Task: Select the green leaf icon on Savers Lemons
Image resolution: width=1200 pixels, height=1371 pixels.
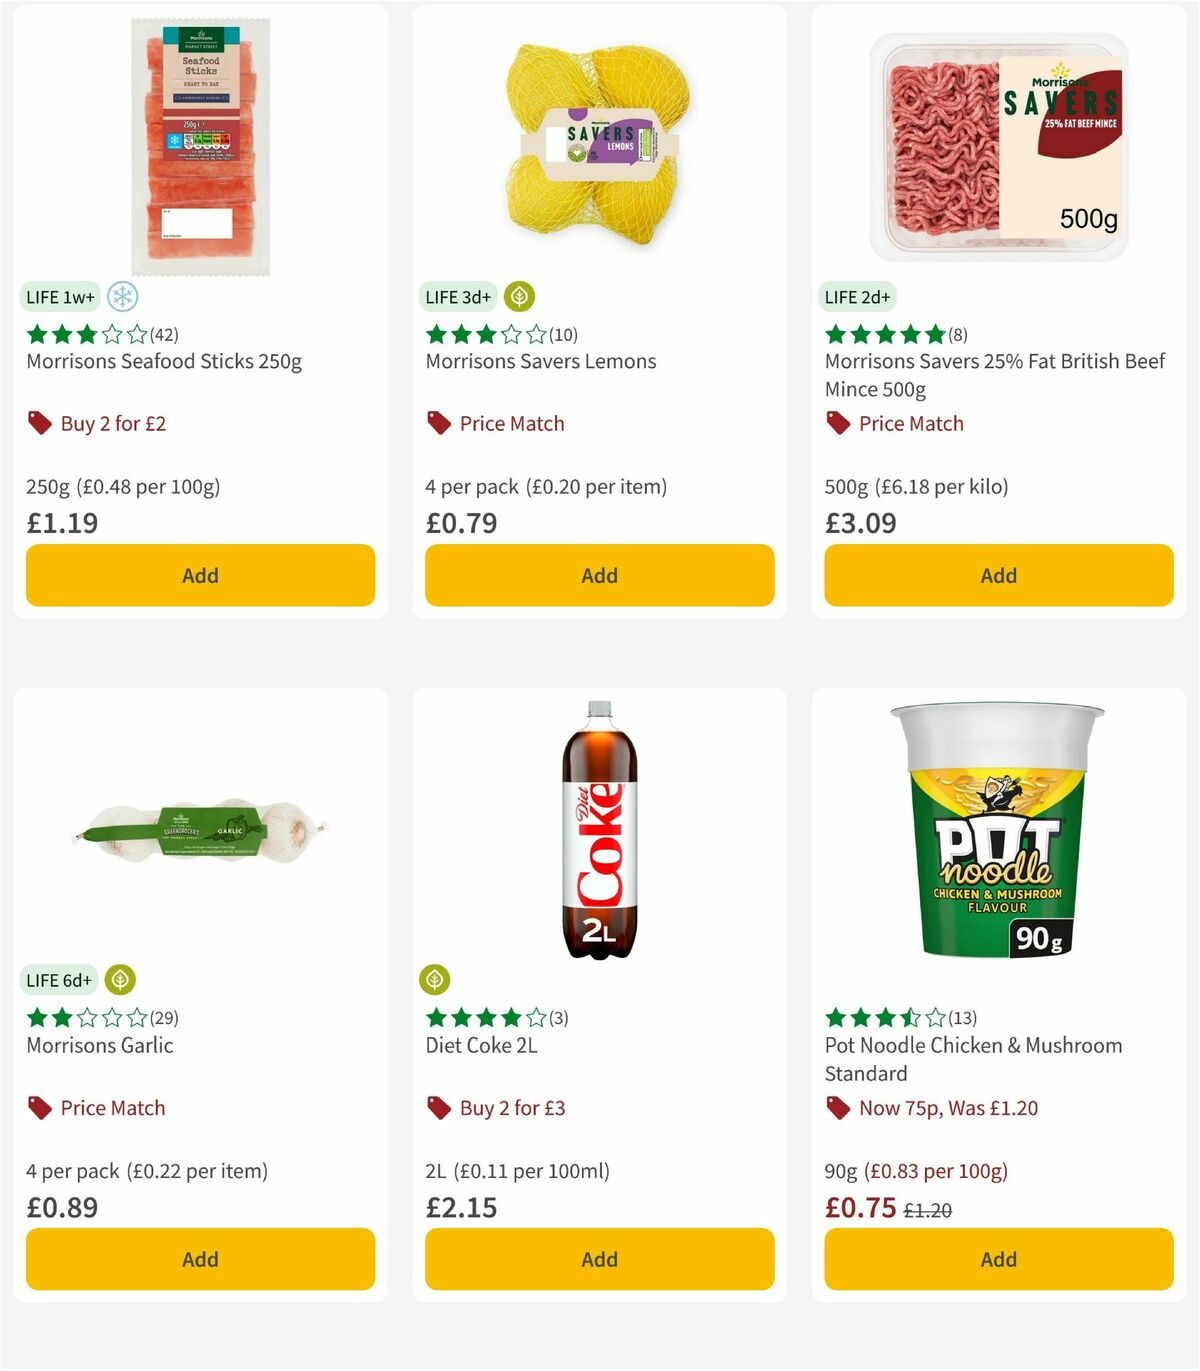Action: point(519,296)
